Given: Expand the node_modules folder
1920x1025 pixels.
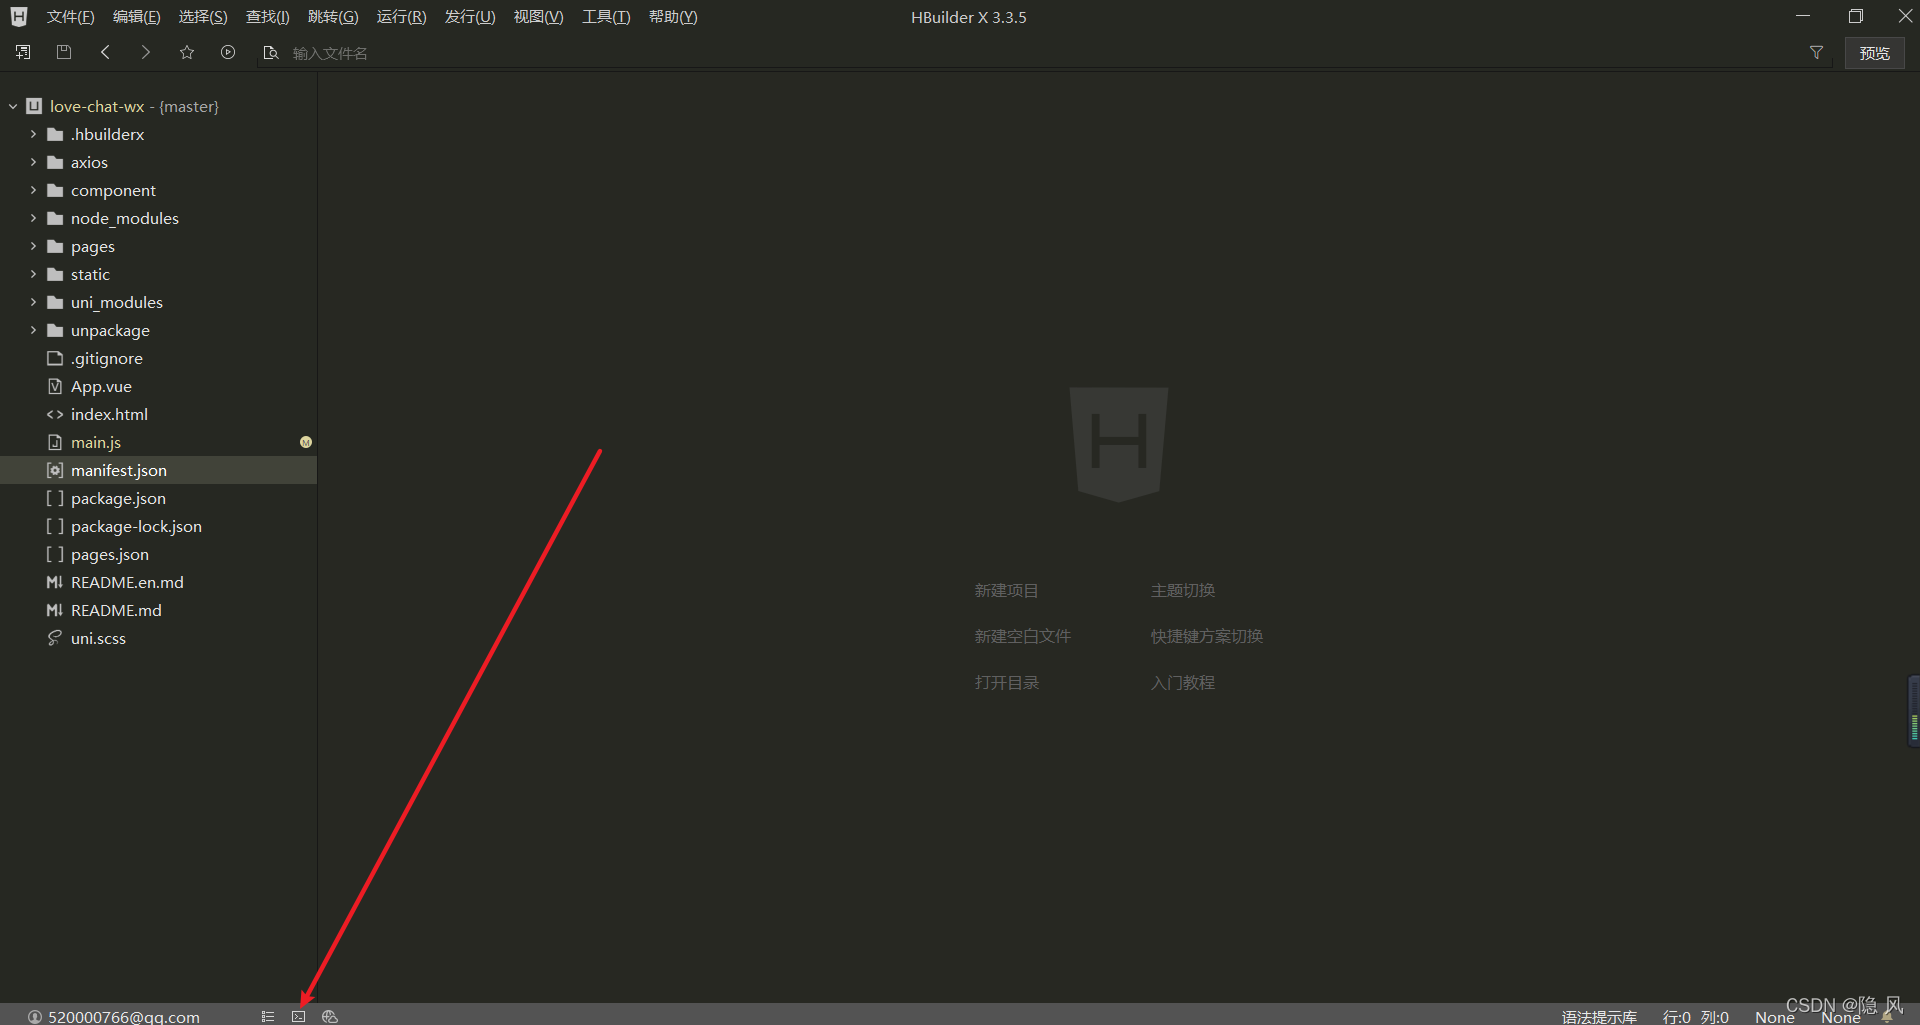Looking at the screenshot, I should click(x=33, y=218).
